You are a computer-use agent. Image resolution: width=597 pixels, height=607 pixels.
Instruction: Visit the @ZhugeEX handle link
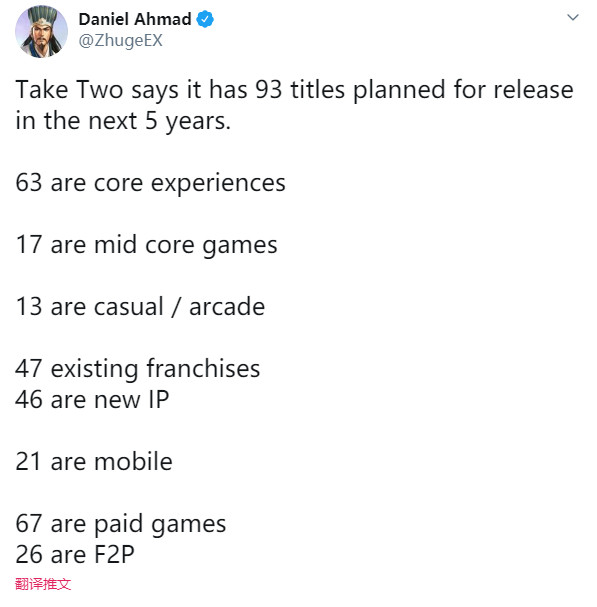tap(120, 41)
